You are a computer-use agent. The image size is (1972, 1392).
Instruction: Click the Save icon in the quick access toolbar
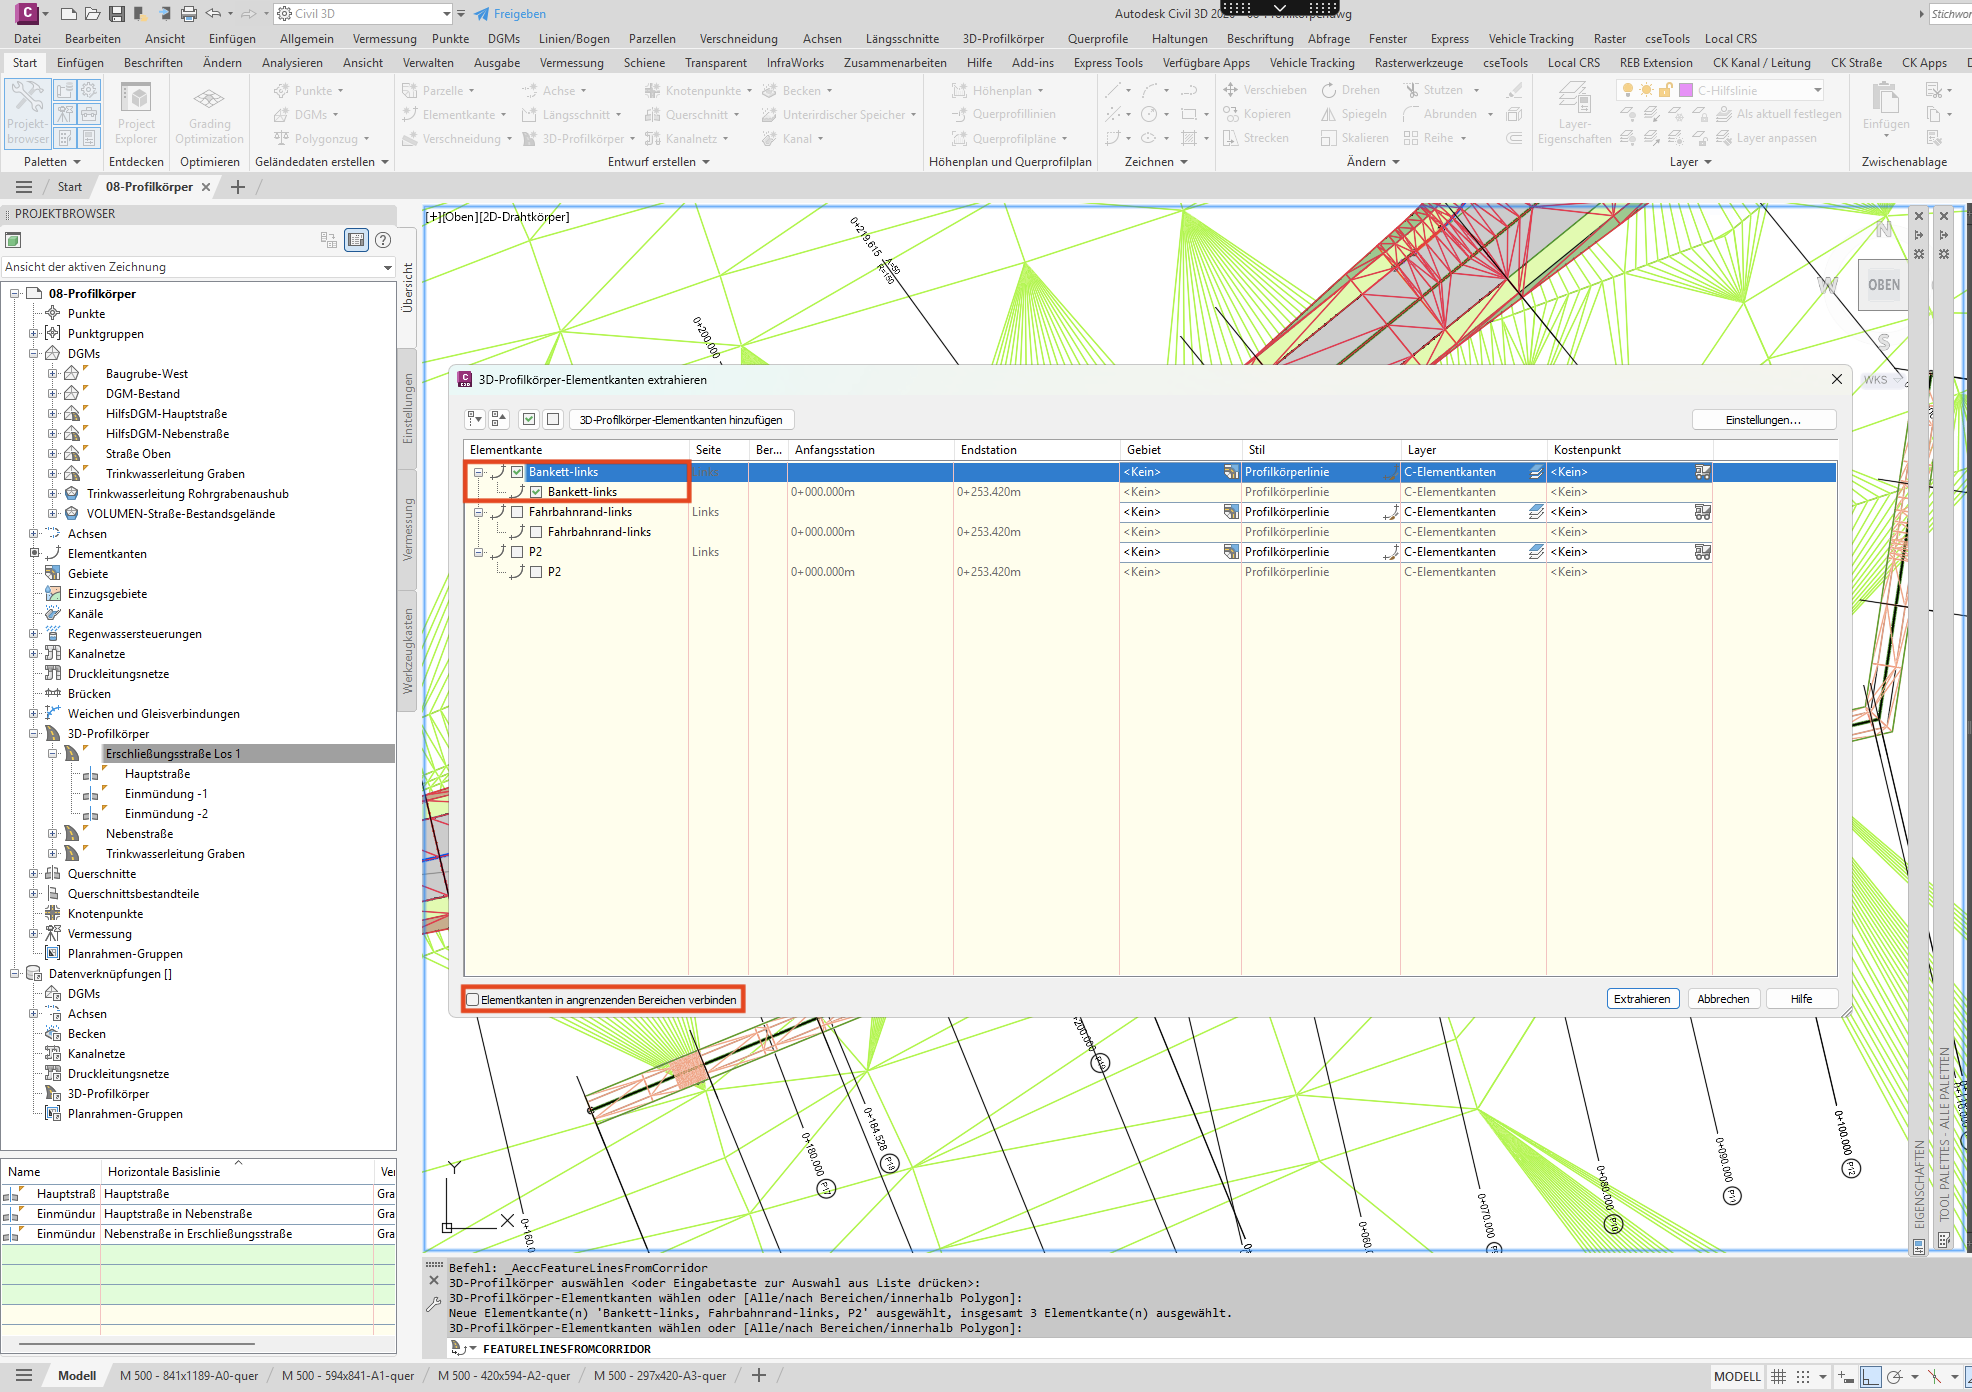click(x=117, y=14)
